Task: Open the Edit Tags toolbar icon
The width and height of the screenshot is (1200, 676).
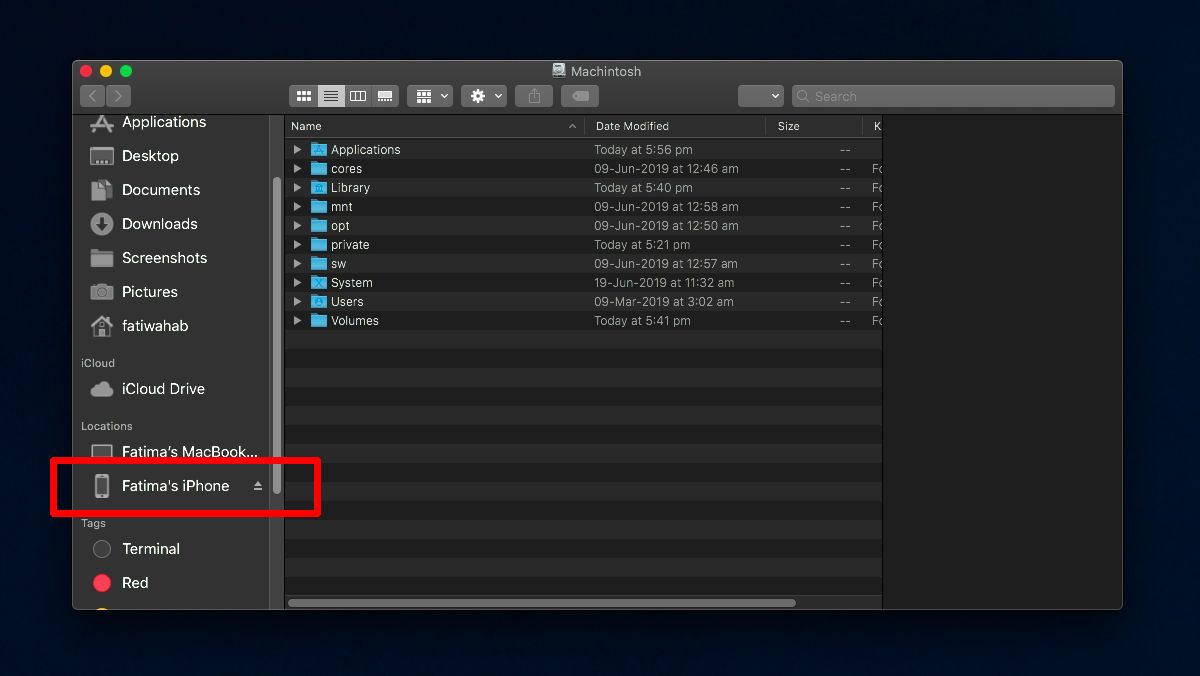Action: 579,96
